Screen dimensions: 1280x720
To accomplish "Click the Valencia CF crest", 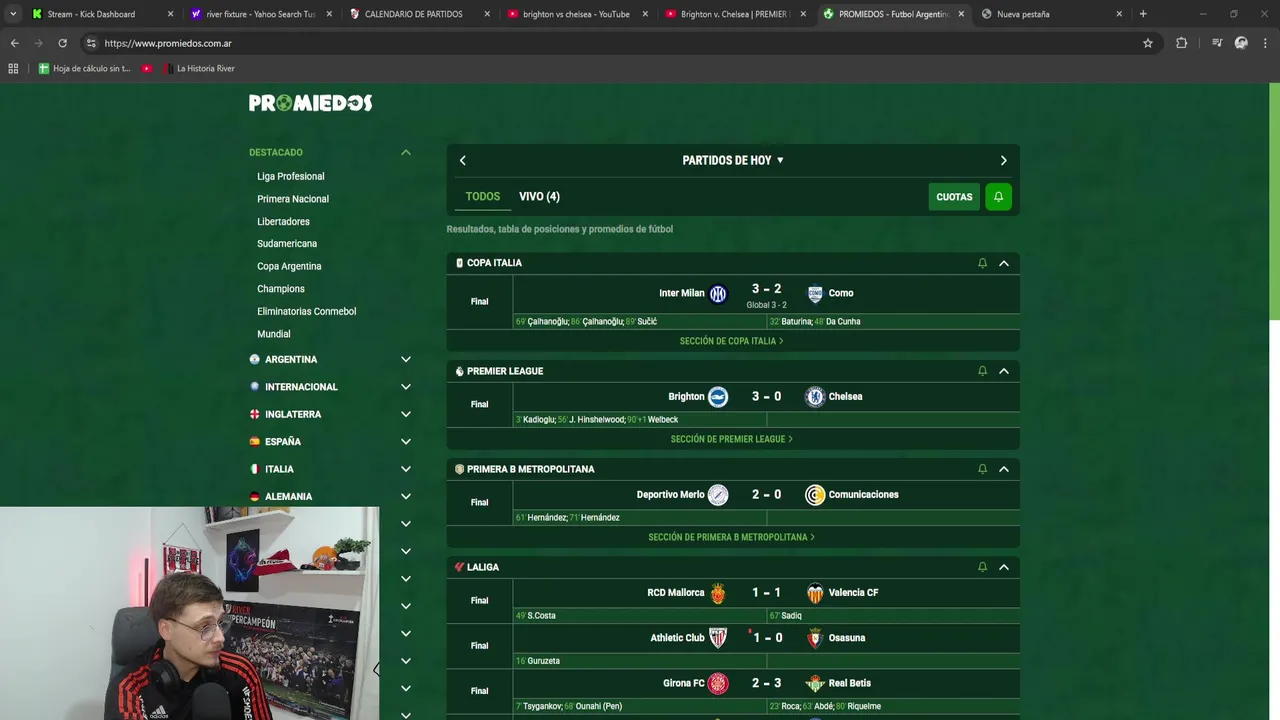I will 815,593.
